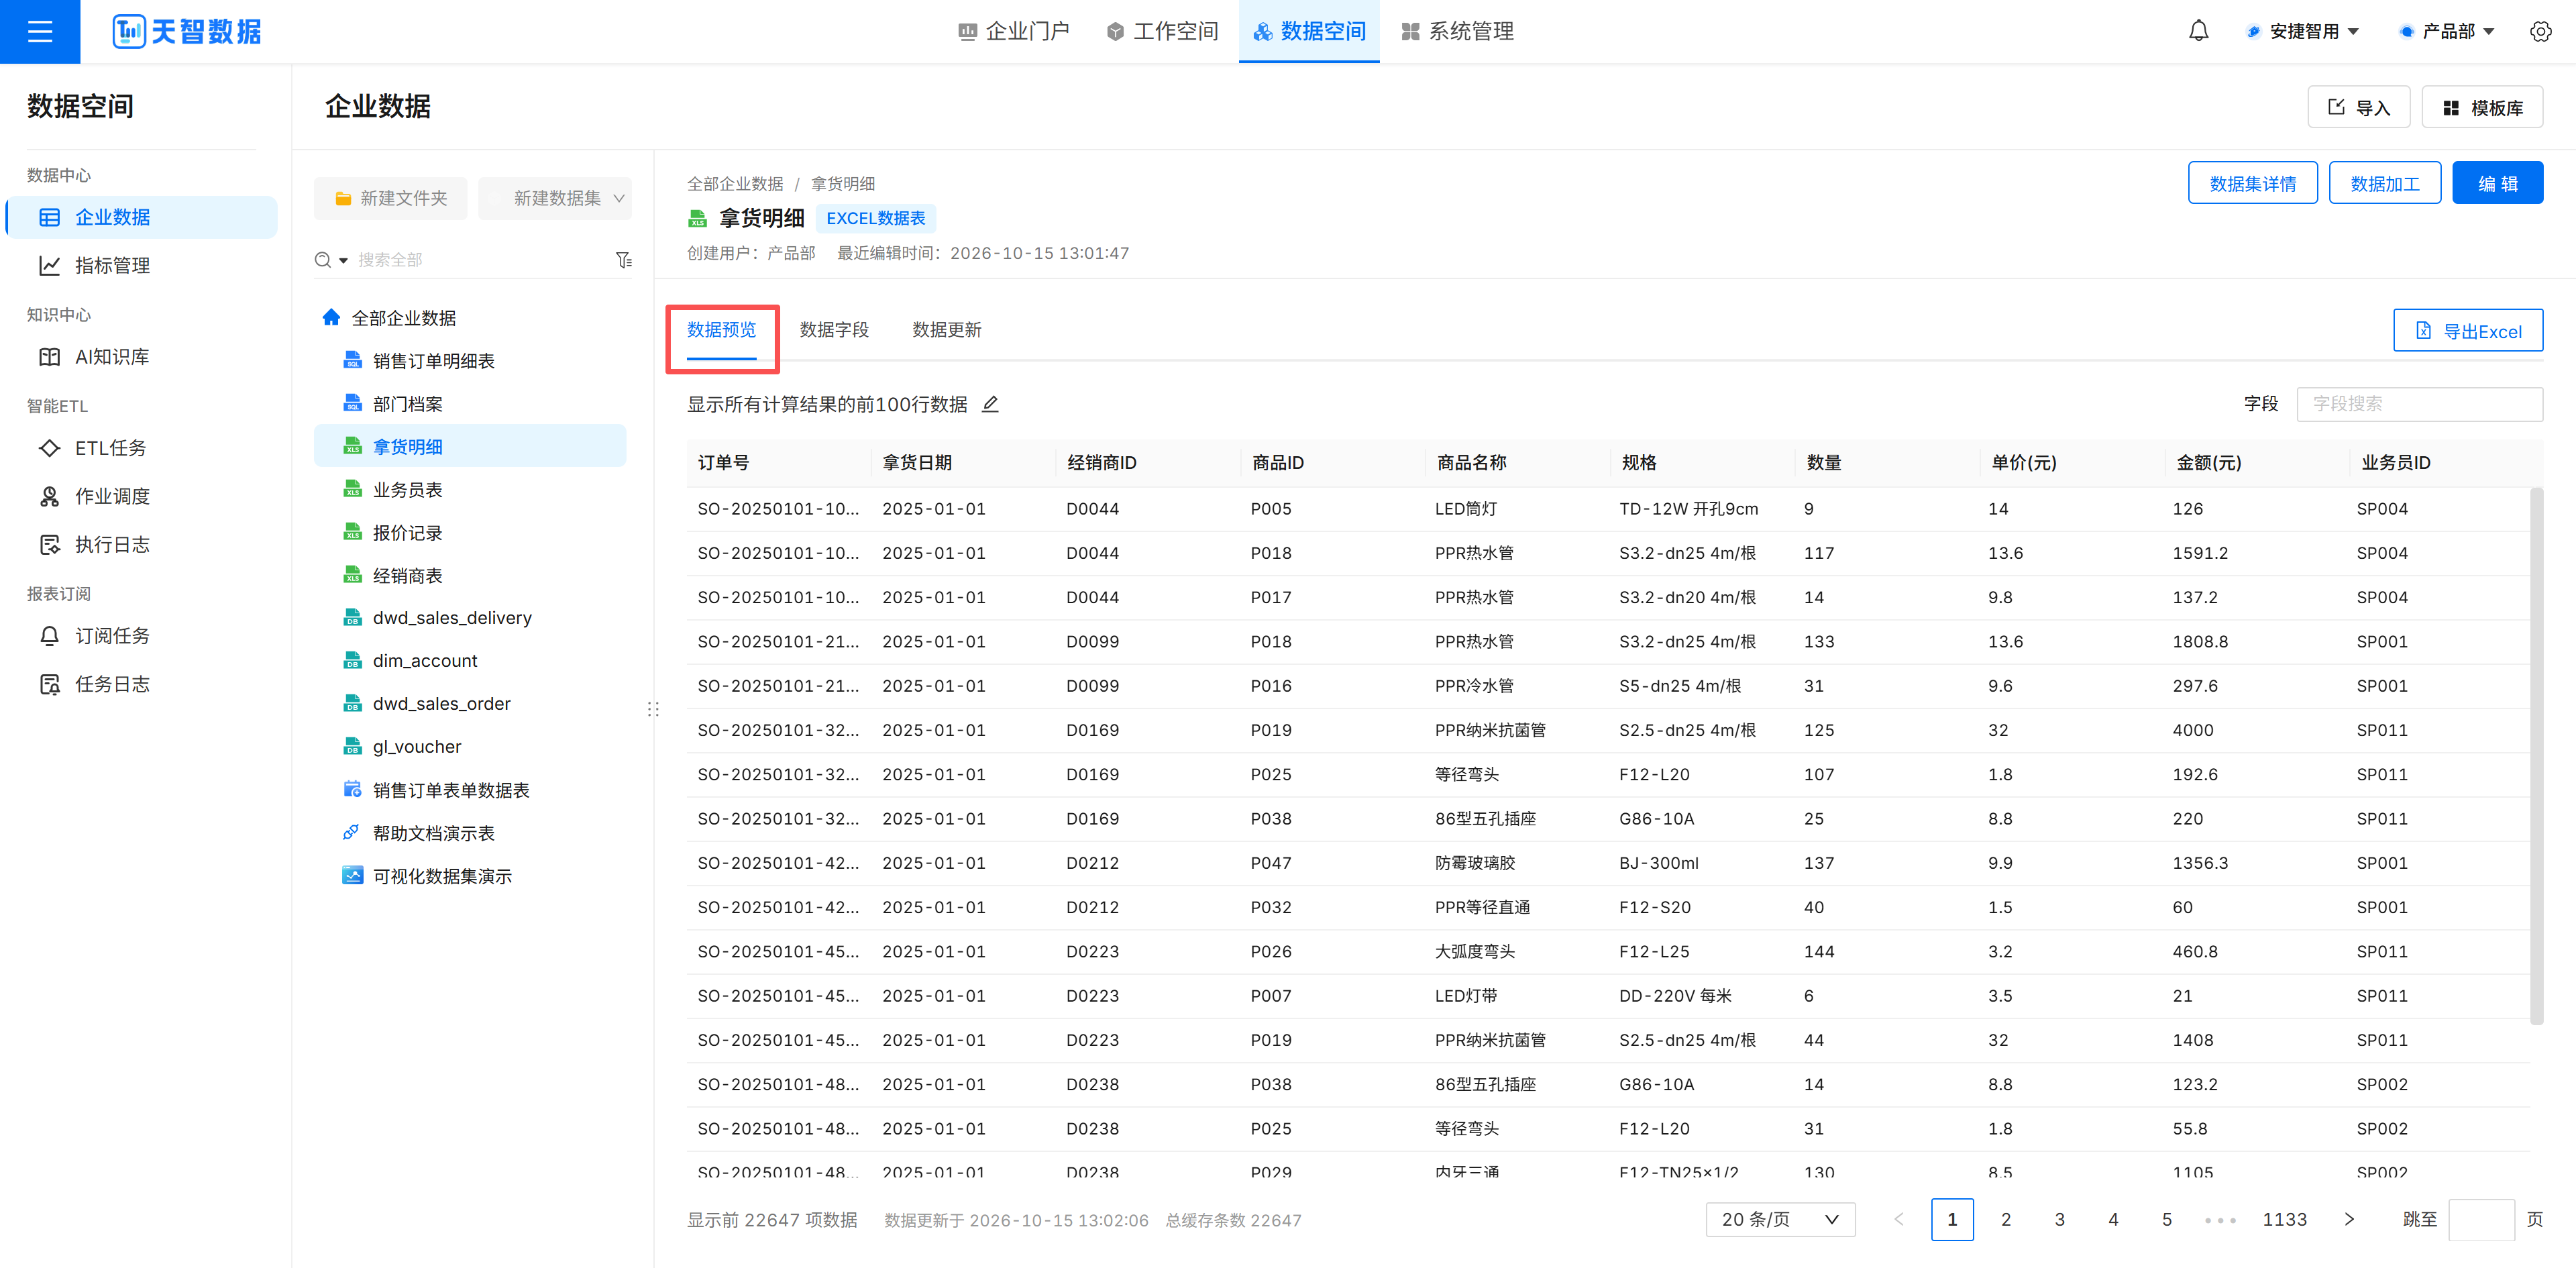The height and width of the screenshot is (1268, 2576).
Task: Click the search magnifier icon dropdown
Action: point(330,260)
